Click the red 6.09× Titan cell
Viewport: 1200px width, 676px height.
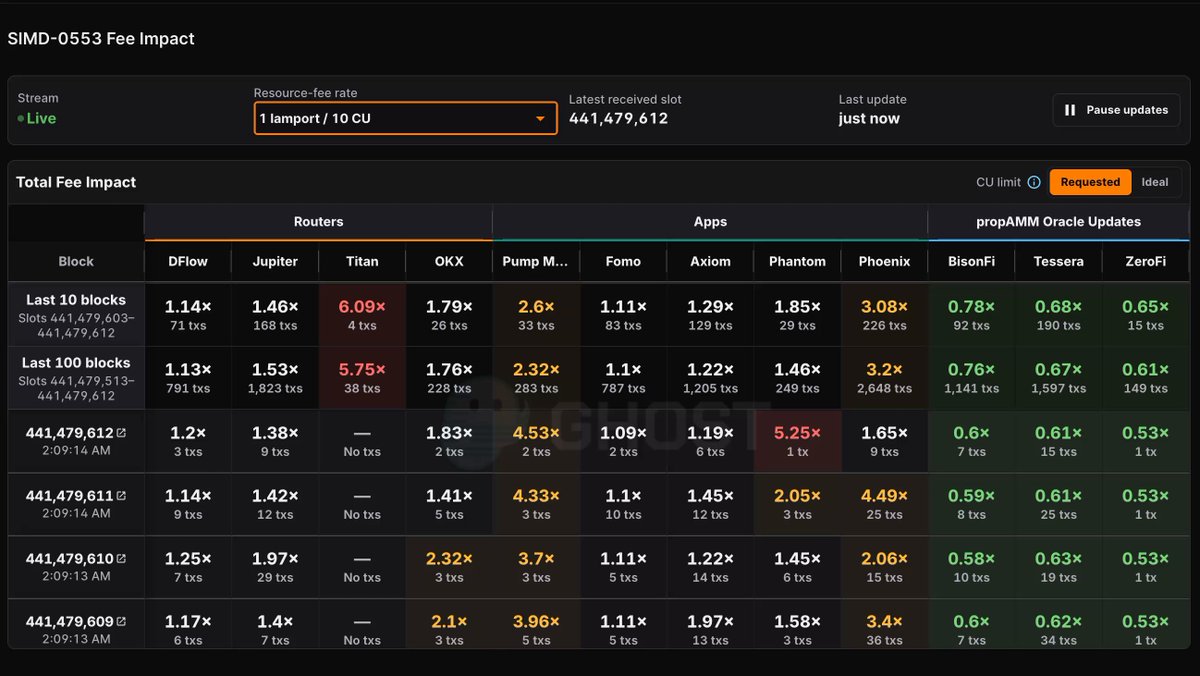click(362, 314)
